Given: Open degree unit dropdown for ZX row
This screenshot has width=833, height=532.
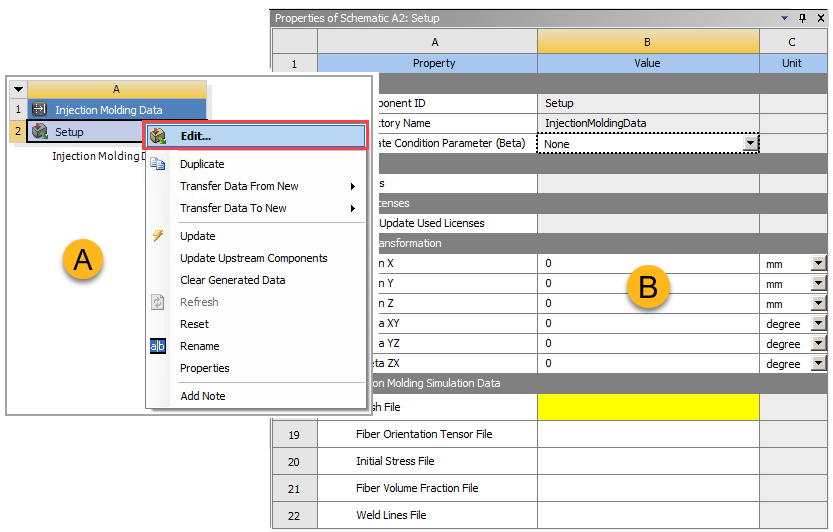Looking at the screenshot, I should point(818,364).
